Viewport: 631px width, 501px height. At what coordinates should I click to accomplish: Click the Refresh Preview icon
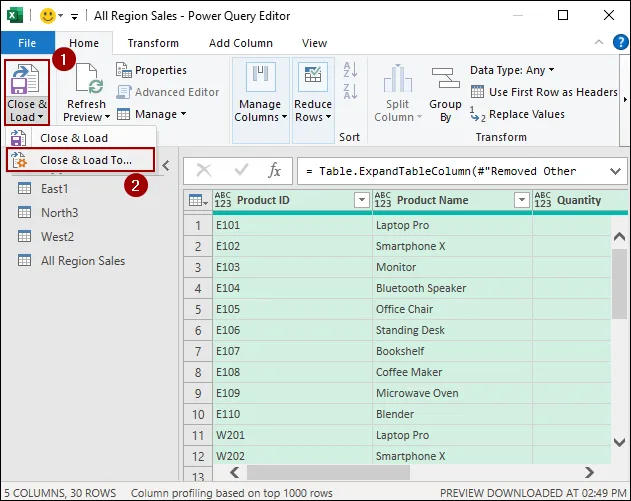point(88,78)
